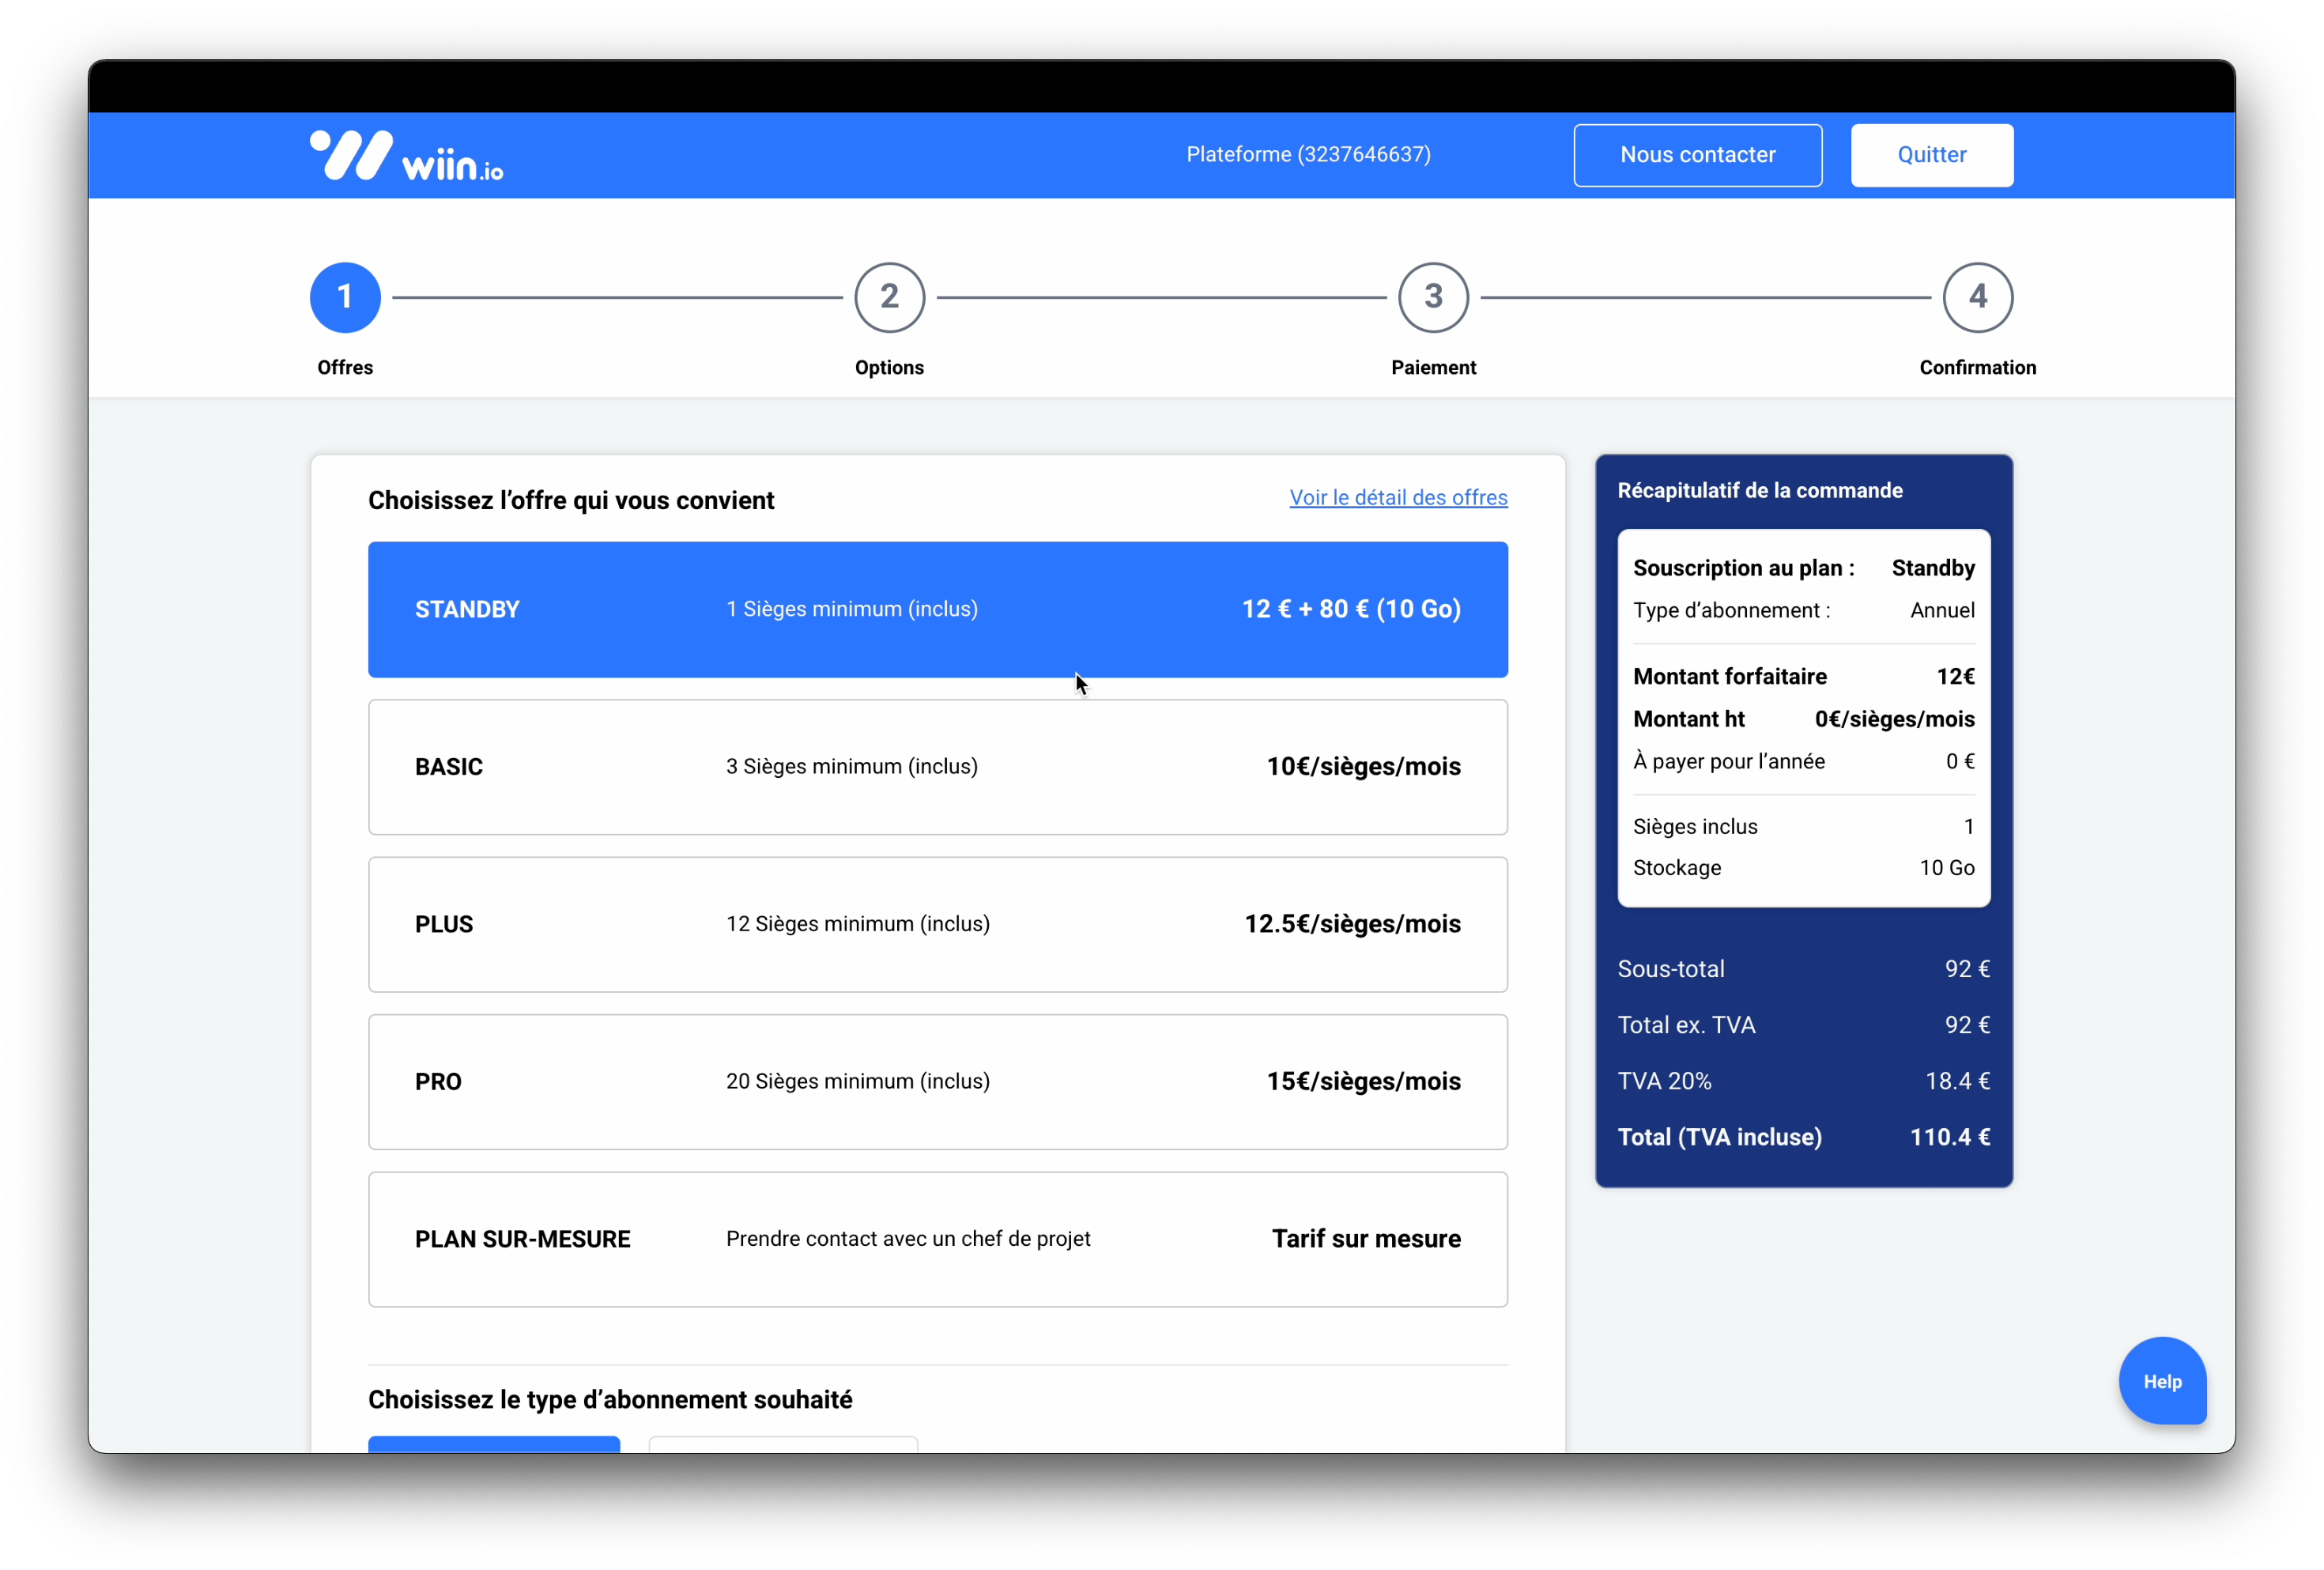The width and height of the screenshot is (2324, 1570).
Task: Click the TVA 20% value 18.4 €
Action: point(1957,1081)
